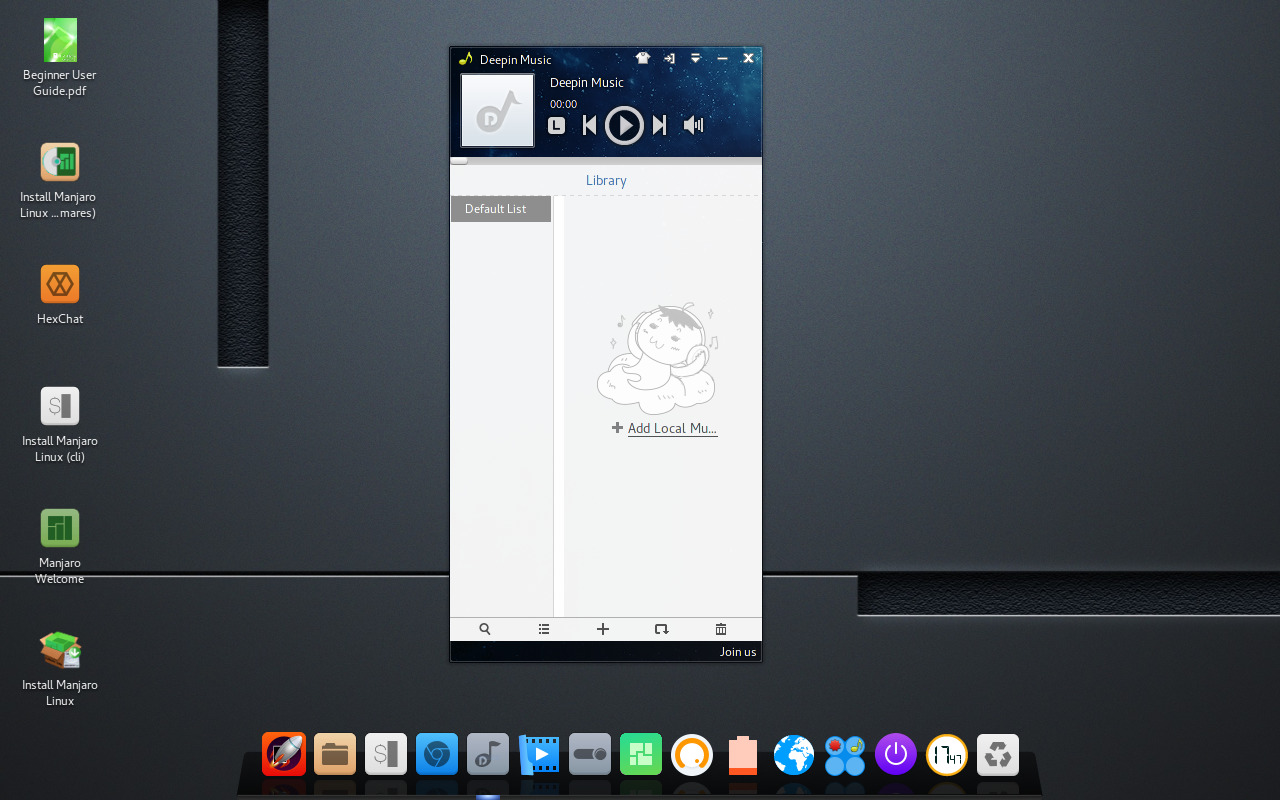Screen dimensions: 1280x800
Task: Click the Add Local Music link
Action: pos(664,427)
